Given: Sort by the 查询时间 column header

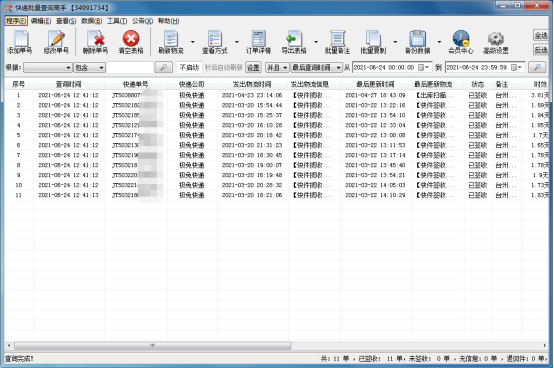Looking at the screenshot, I should tap(69, 84).
